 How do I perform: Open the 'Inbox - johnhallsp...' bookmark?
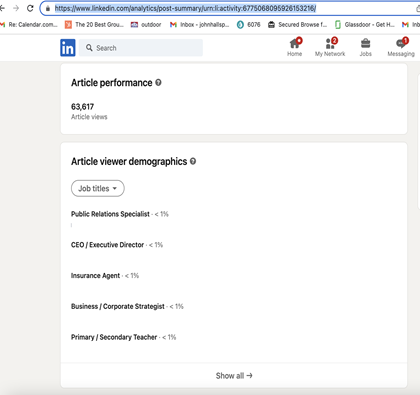click(199, 25)
